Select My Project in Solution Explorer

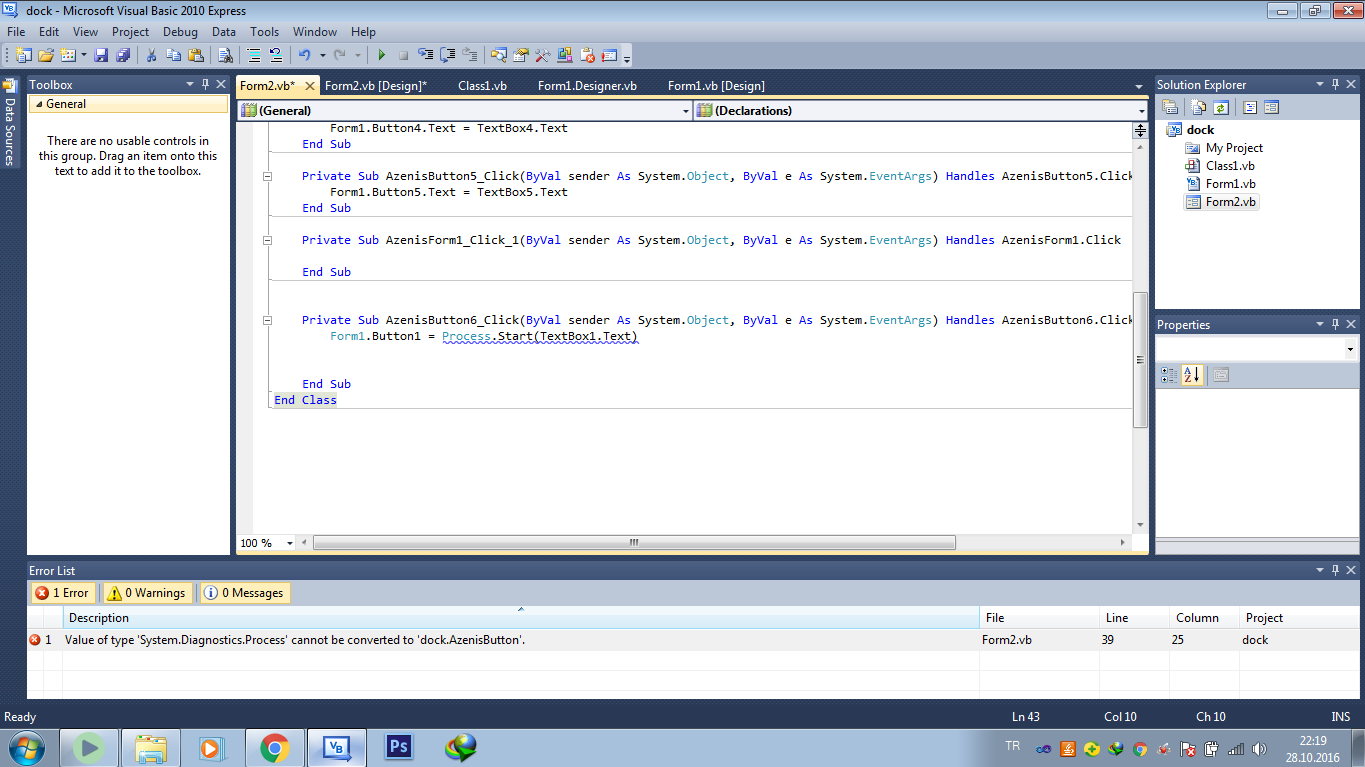coord(1234,148)
